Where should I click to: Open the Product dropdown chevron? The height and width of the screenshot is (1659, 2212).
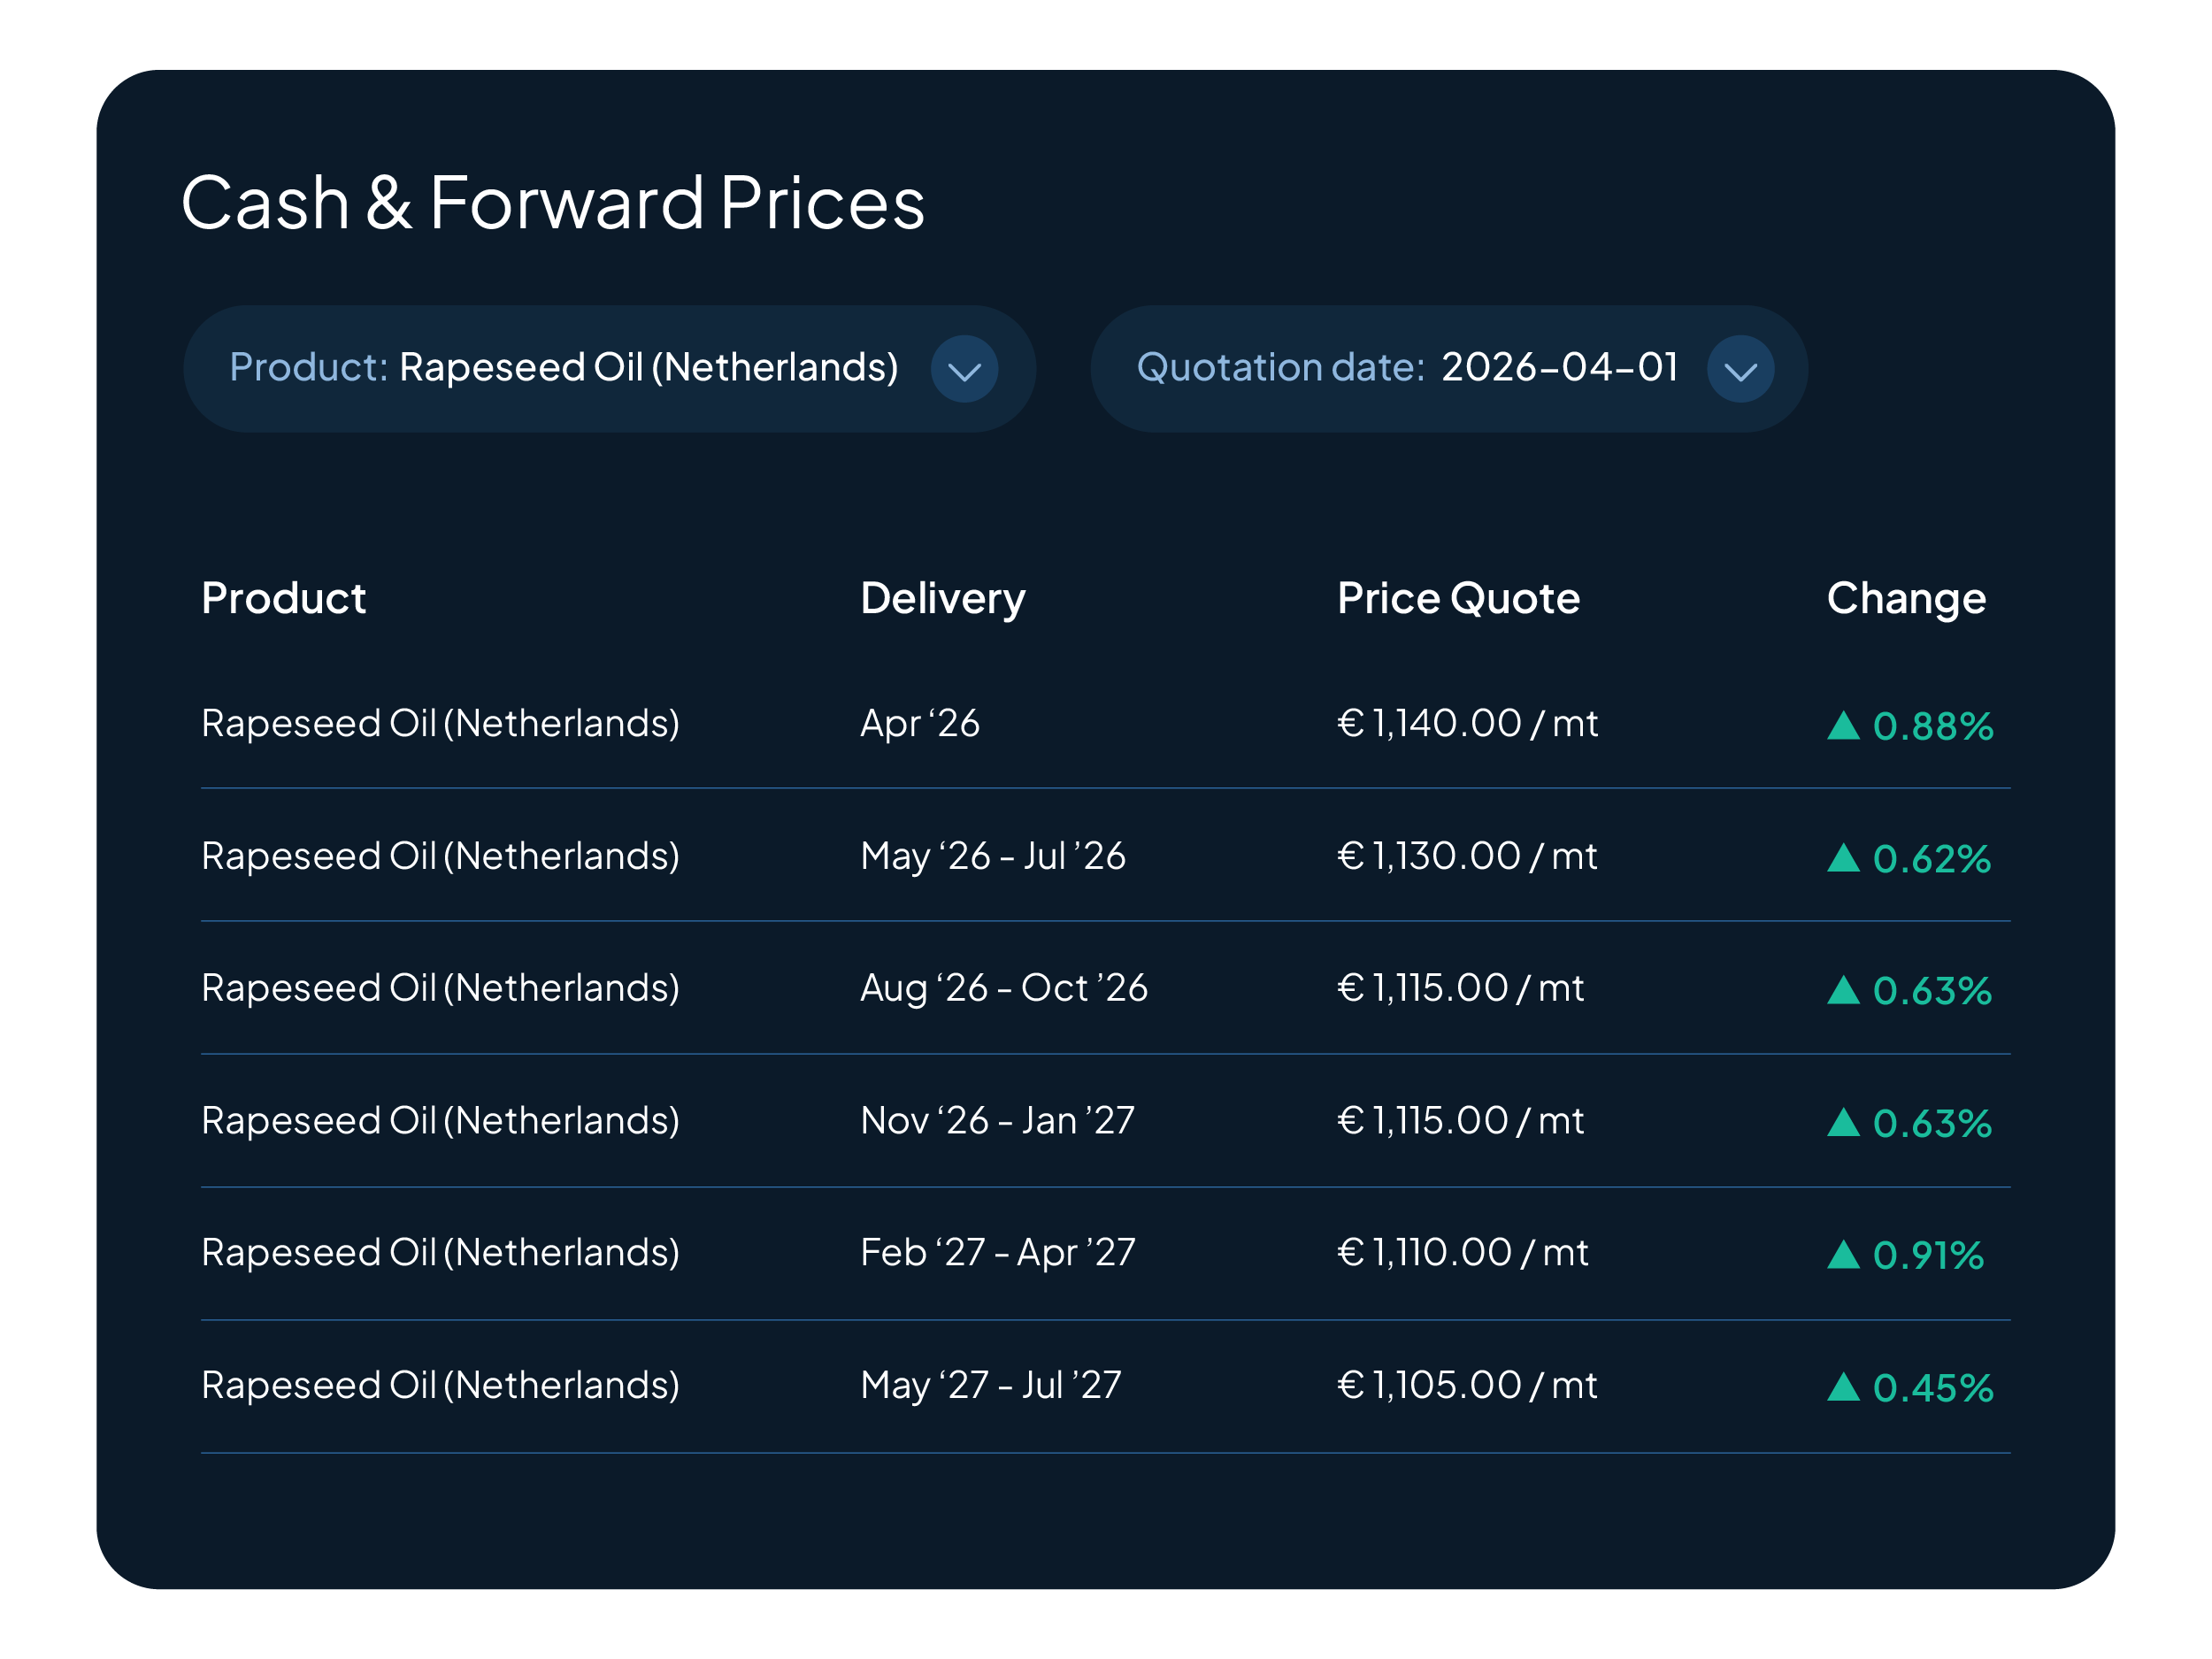[x=964, y=369]
